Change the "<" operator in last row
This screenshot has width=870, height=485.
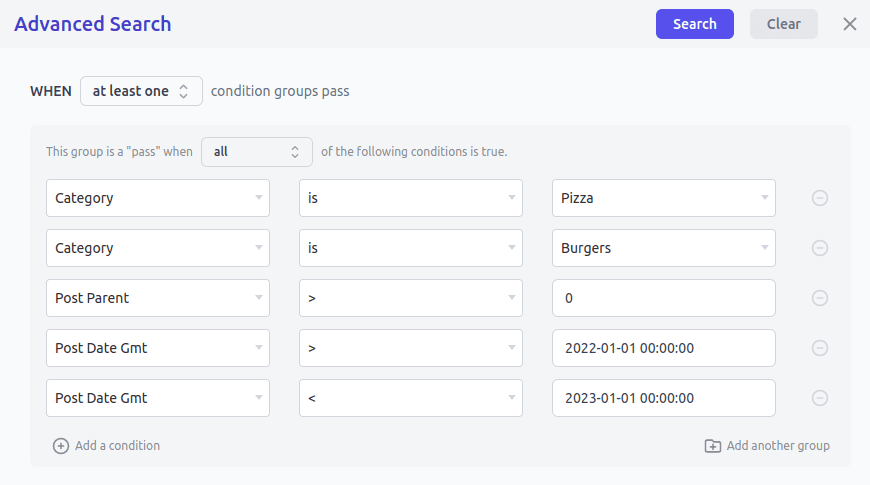(x=411, y=398)
